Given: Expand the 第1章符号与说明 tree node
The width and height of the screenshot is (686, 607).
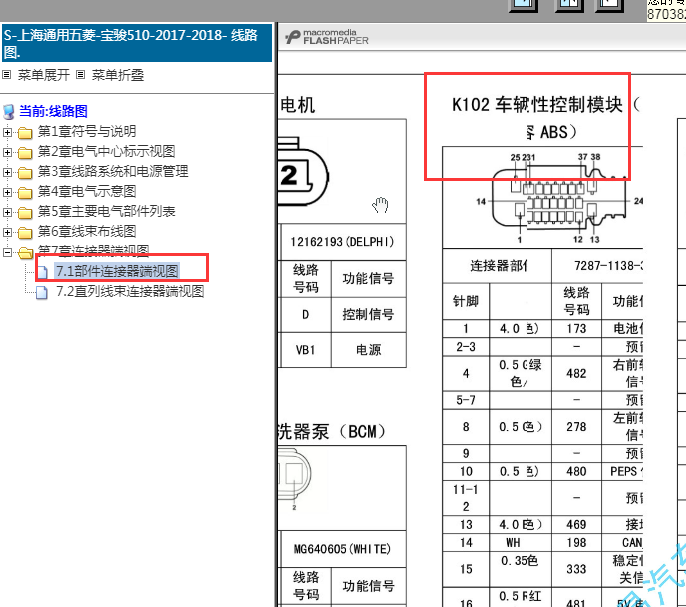Looking at the screenshot, I should 7,132.
